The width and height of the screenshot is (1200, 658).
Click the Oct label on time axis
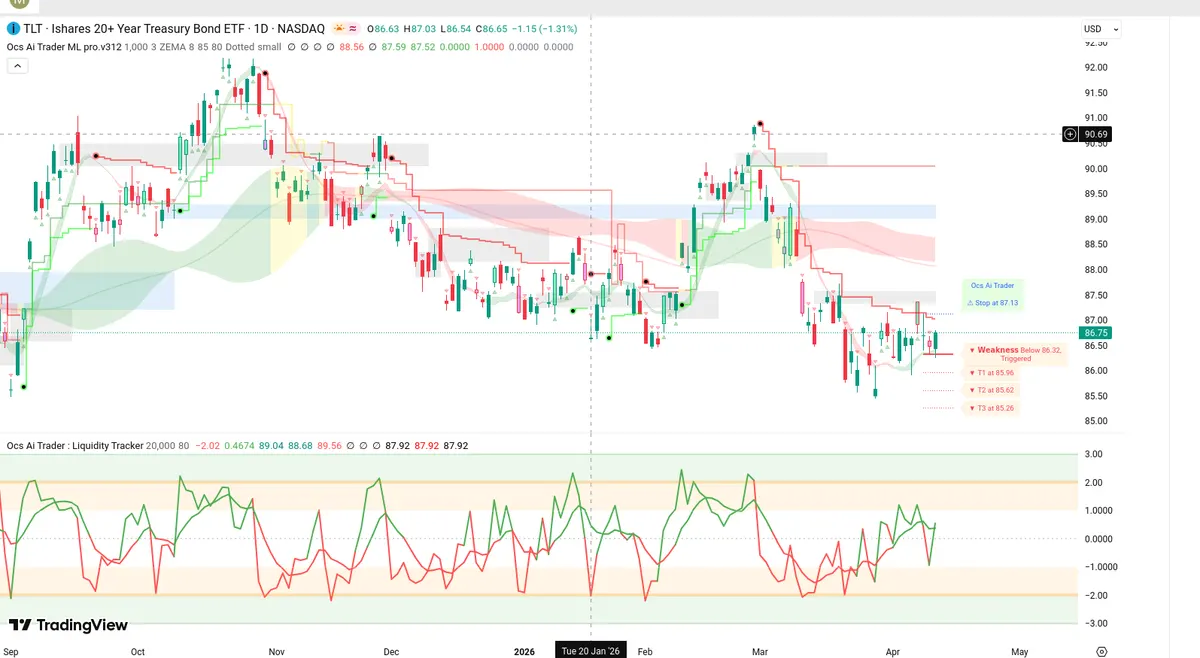coord(137,651)
